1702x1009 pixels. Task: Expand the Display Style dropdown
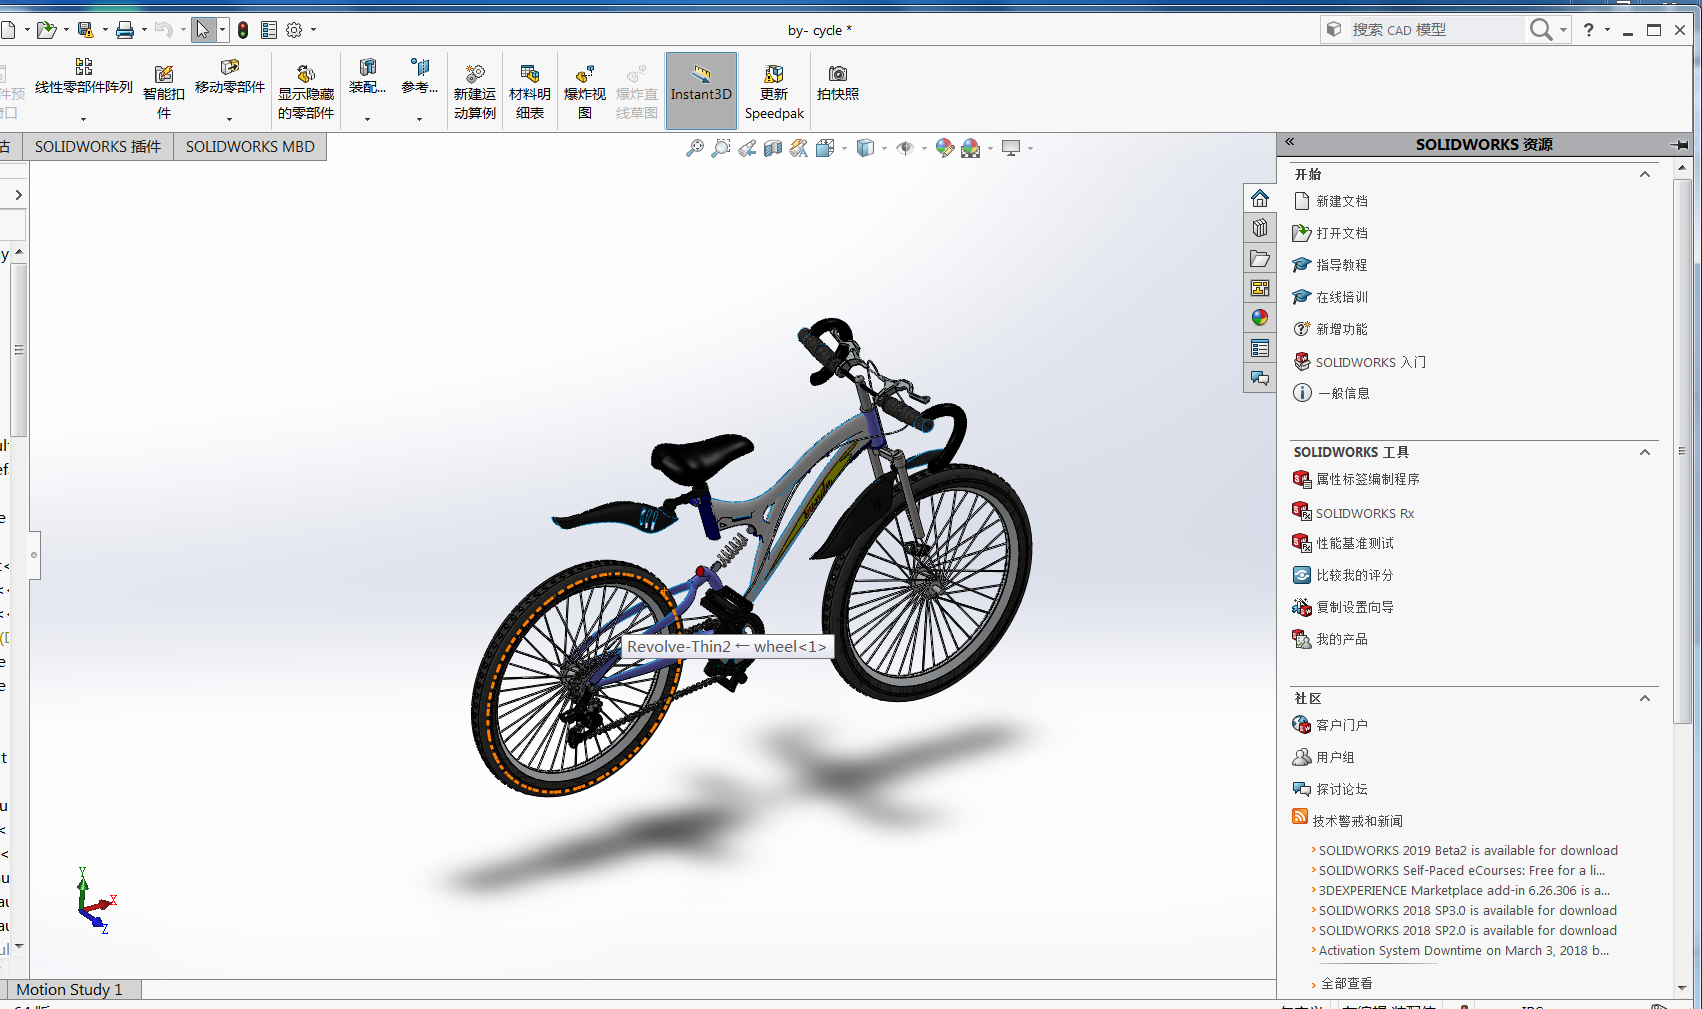pos(884,147)
